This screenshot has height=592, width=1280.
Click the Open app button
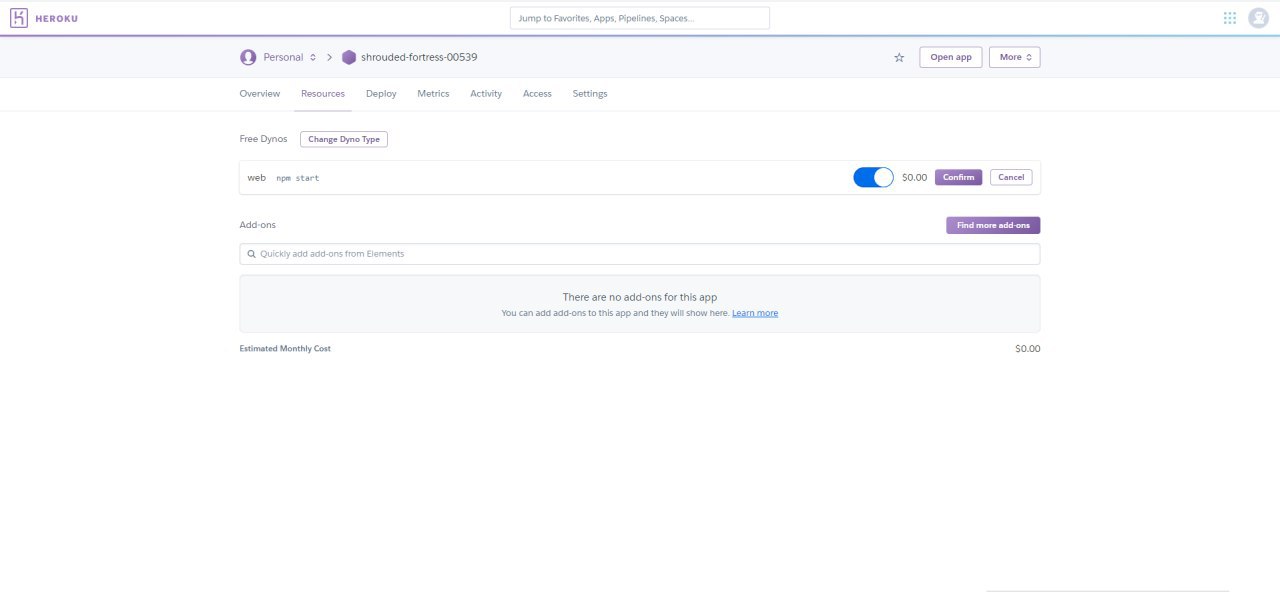coord(951,57)
